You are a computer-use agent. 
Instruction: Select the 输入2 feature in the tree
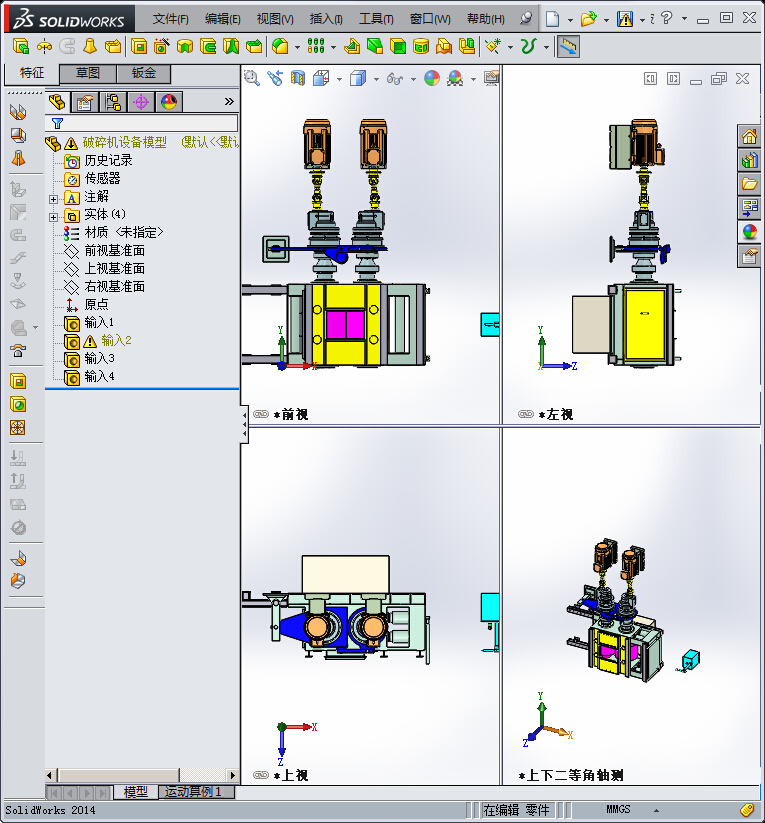coord(116,340)
